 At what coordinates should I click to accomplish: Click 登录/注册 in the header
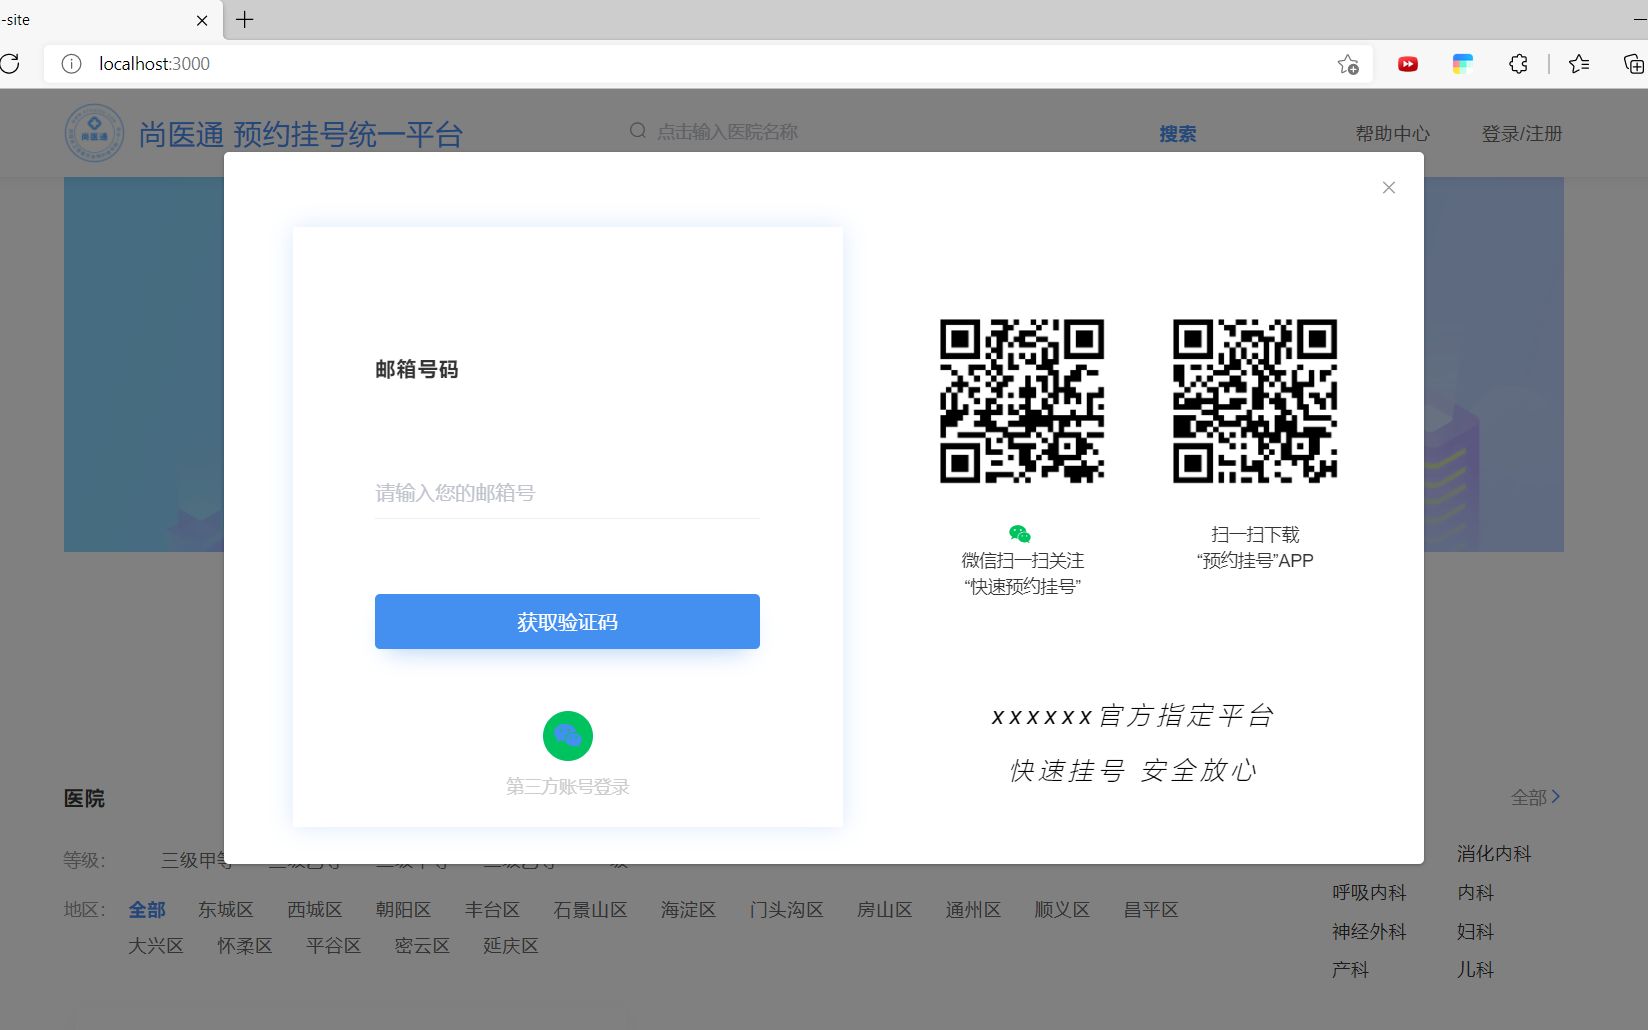point(1521,133)
